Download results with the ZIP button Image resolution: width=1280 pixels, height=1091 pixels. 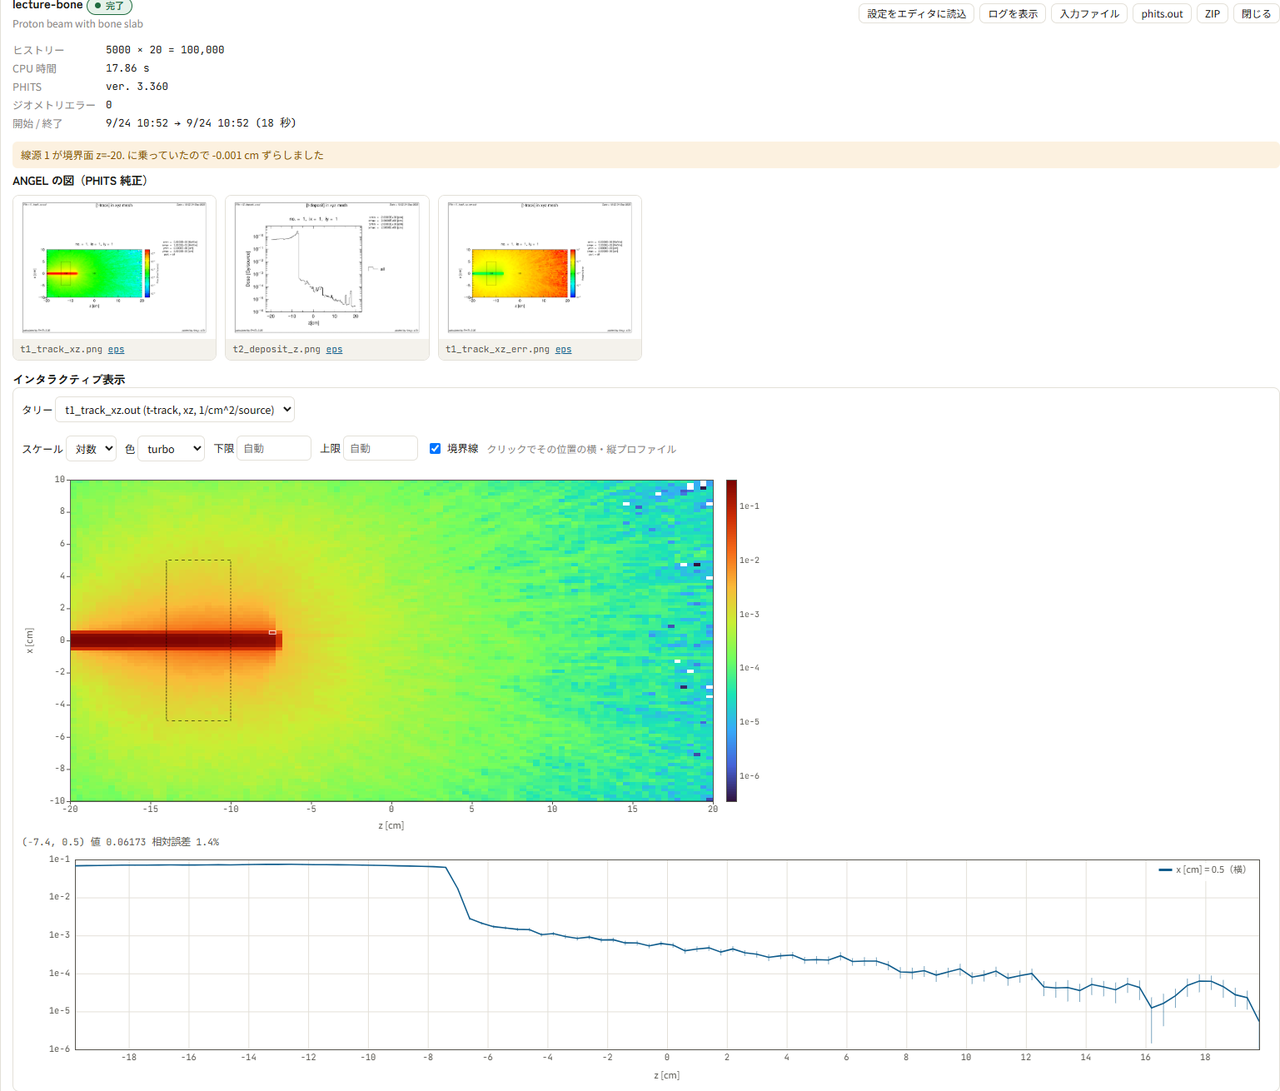click(x=1212, y=14)
